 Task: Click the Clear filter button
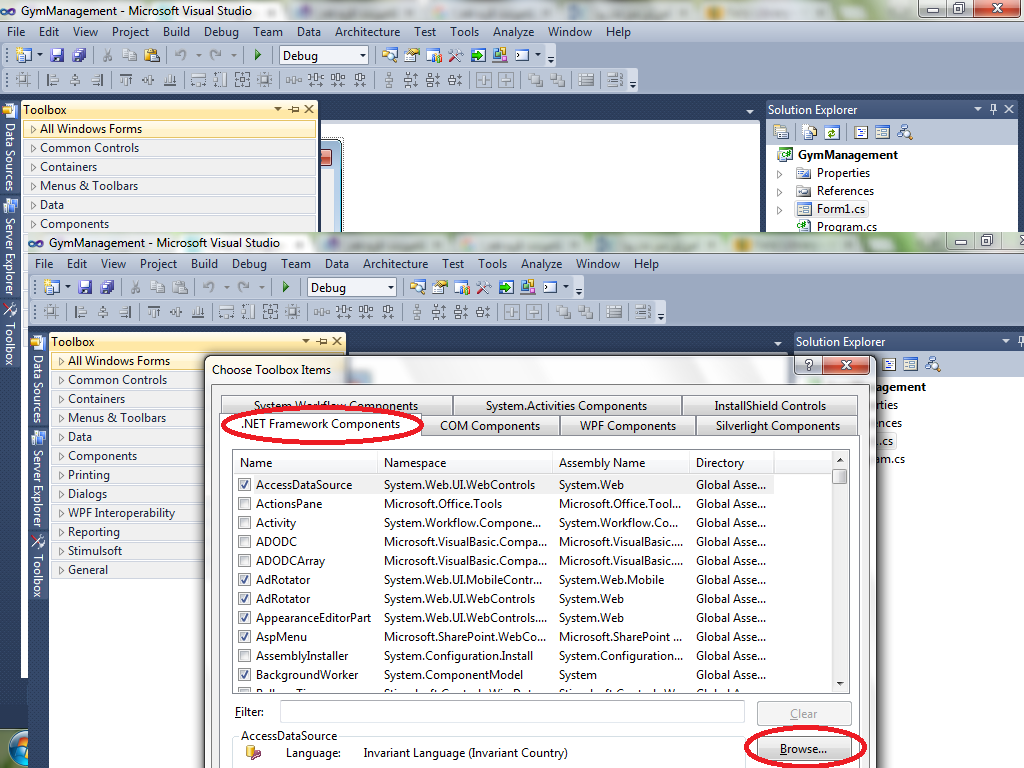pyautogui.click(x=804, y=714)
